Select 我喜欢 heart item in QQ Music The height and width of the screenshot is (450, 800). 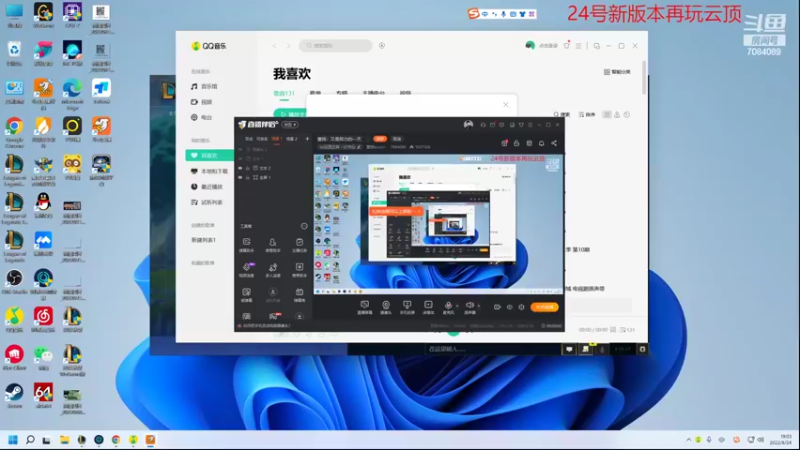click(x=209, y=155)
